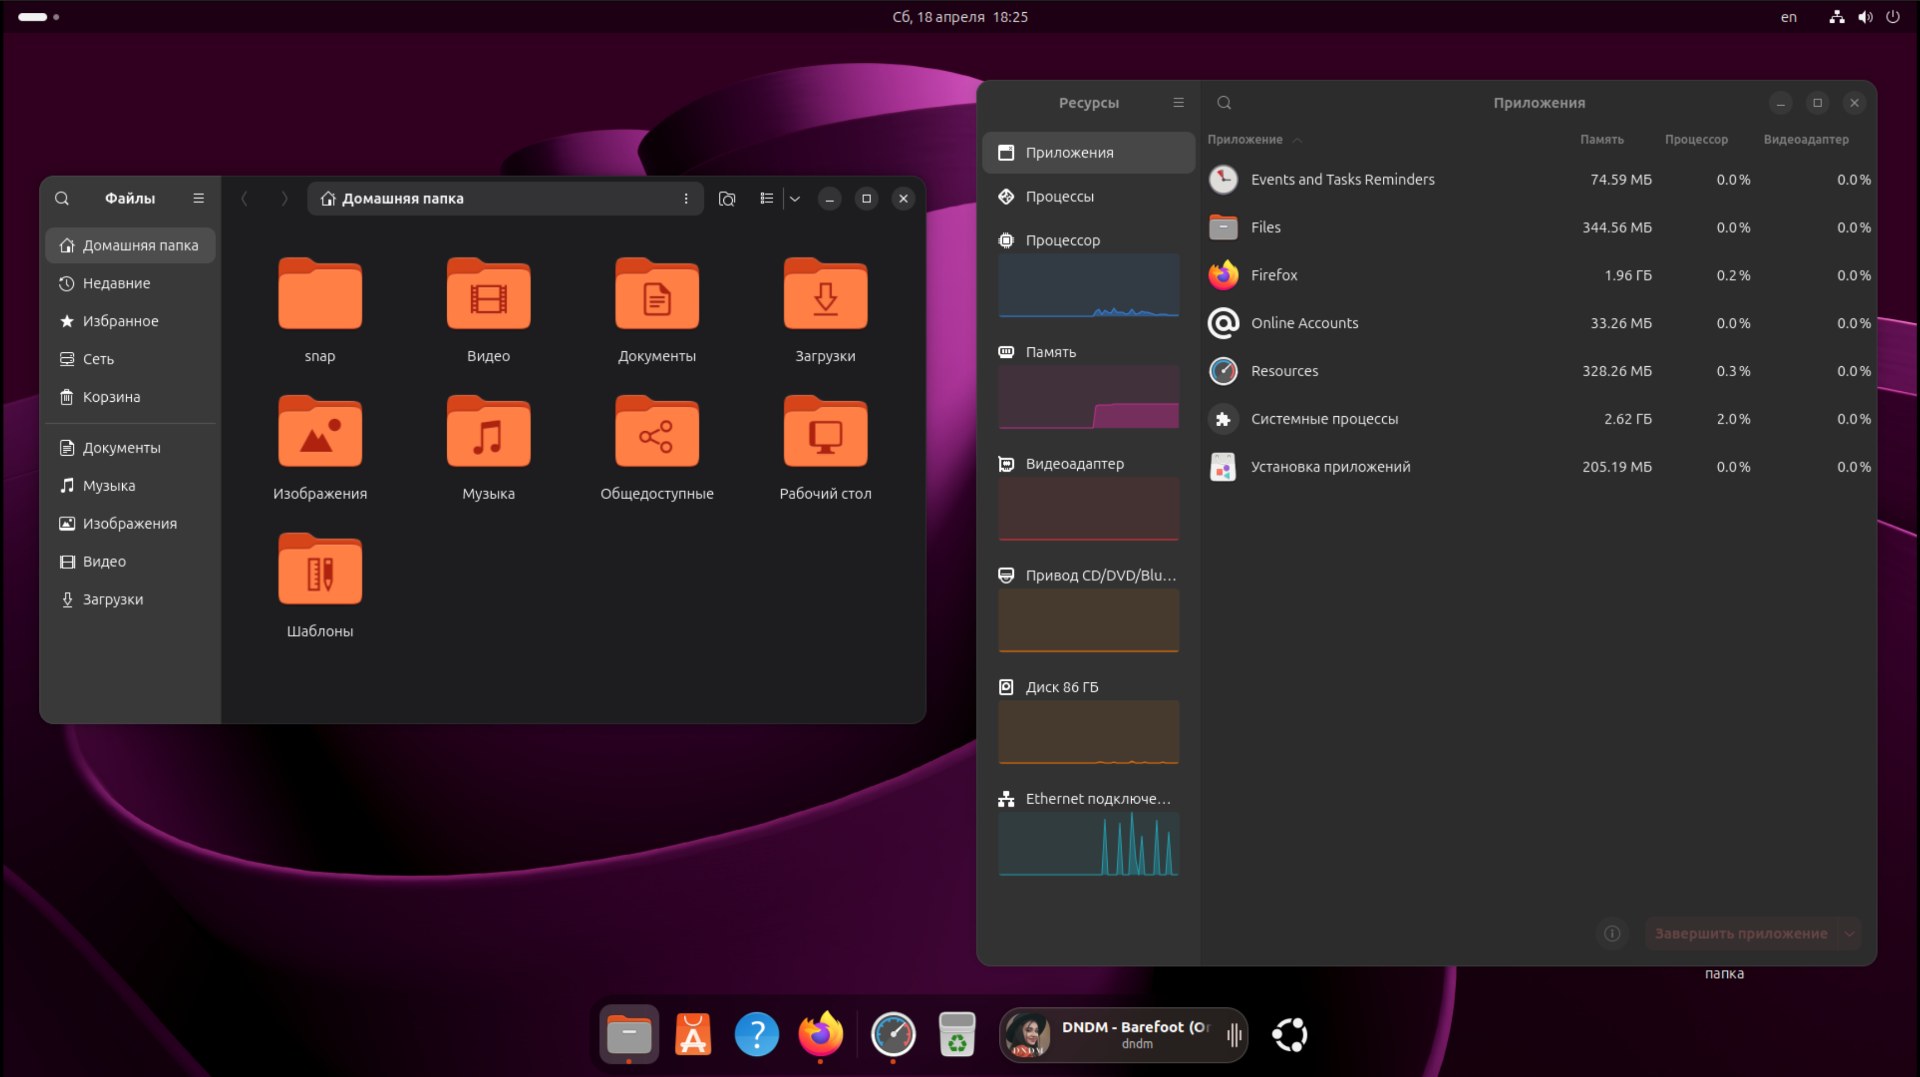Select the Firefox row in the applications list

tap(1400, 275)
